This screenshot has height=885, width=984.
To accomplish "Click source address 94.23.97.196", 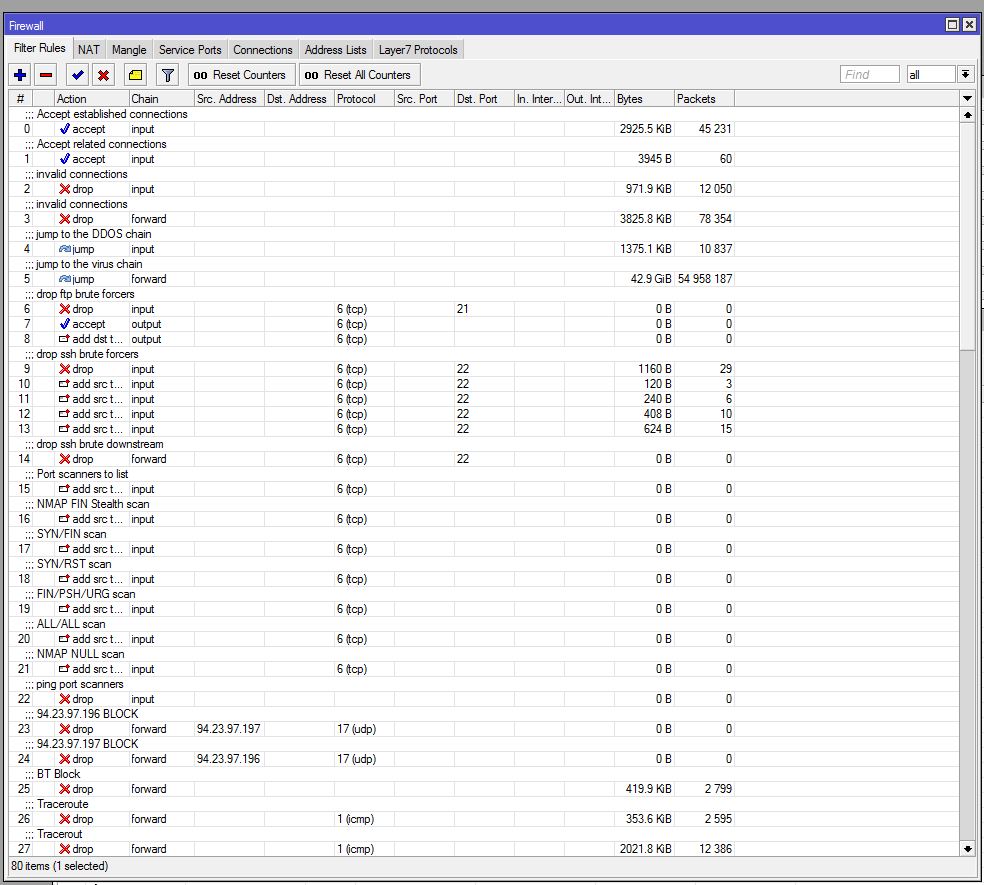I will [228, 759].
